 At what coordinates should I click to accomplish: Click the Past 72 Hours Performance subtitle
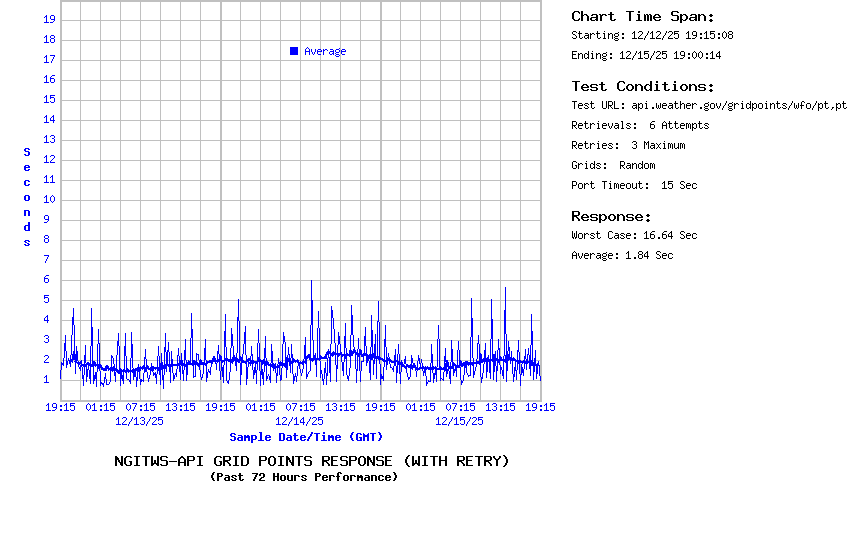click(x=304, y=477)
